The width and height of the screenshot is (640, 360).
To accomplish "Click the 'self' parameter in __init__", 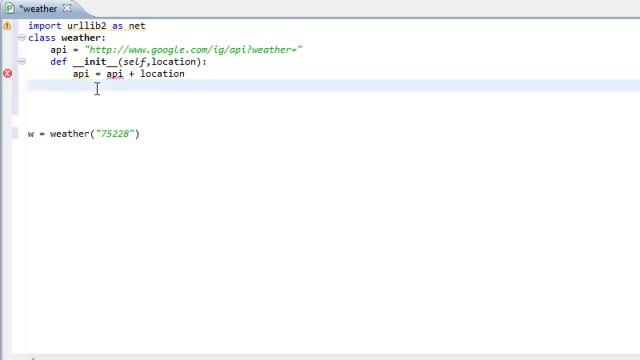I will (135, 62).
